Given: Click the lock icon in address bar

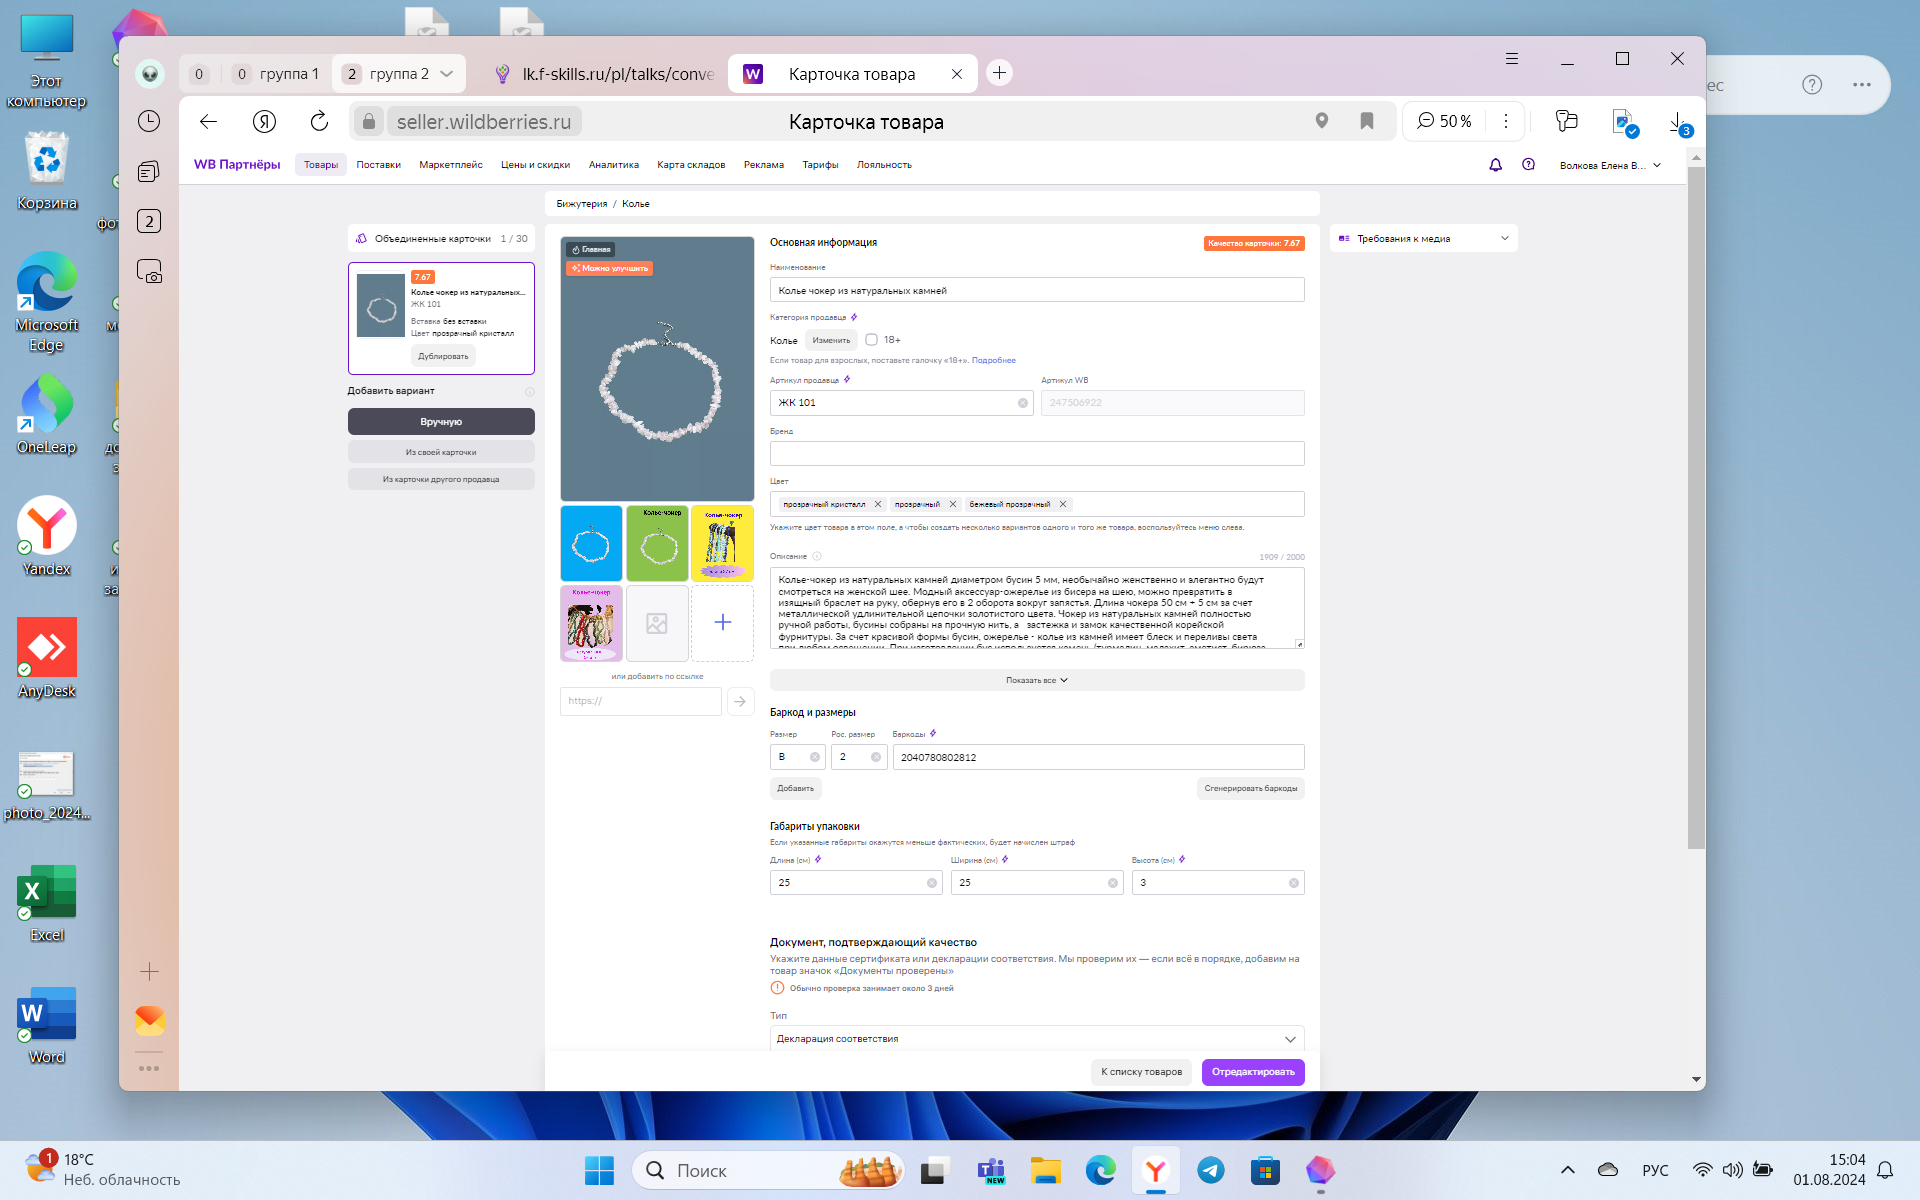Looking at the screenshot, I should tap(369, 121).
